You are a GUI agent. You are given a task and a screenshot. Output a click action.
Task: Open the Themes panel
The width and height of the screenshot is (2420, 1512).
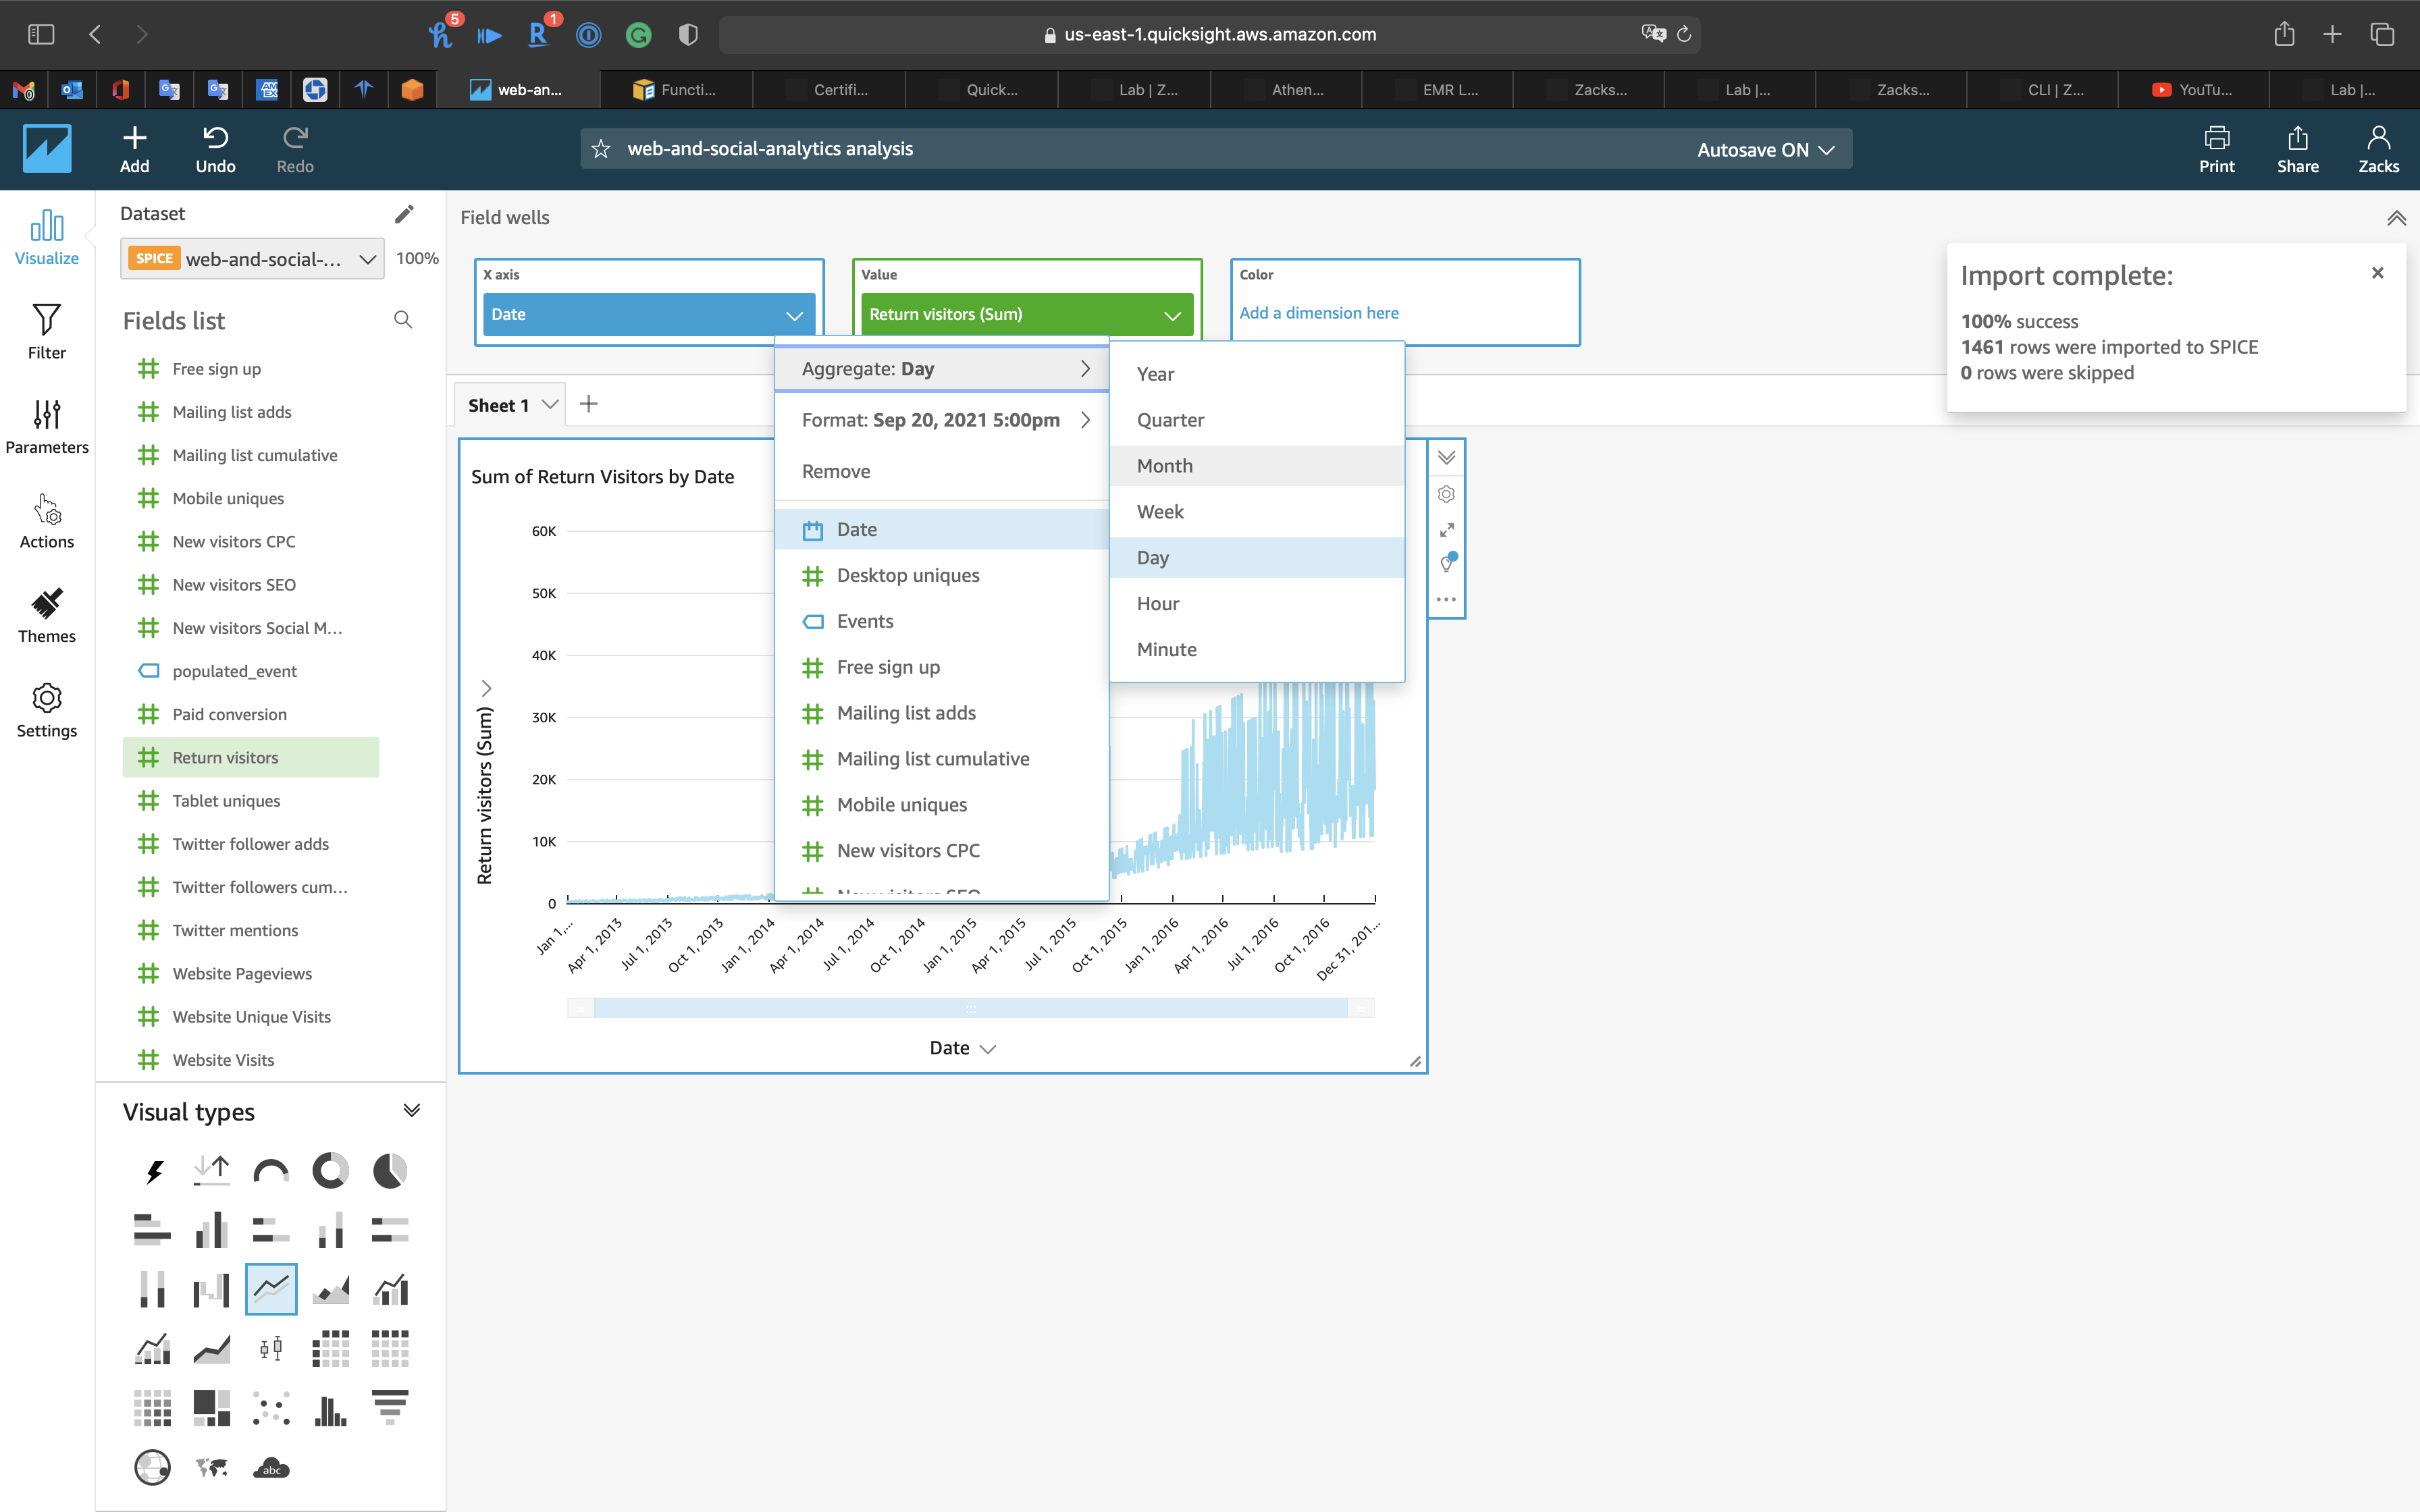click(x=46, y=615)
